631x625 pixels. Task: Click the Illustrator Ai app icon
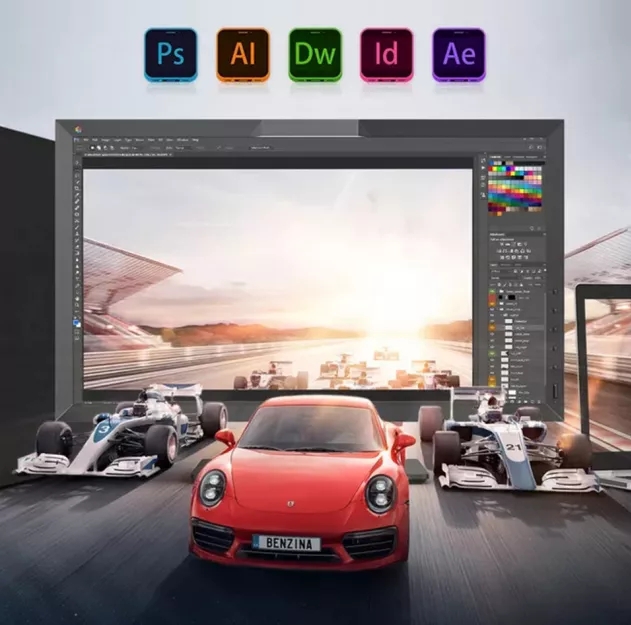243,54
